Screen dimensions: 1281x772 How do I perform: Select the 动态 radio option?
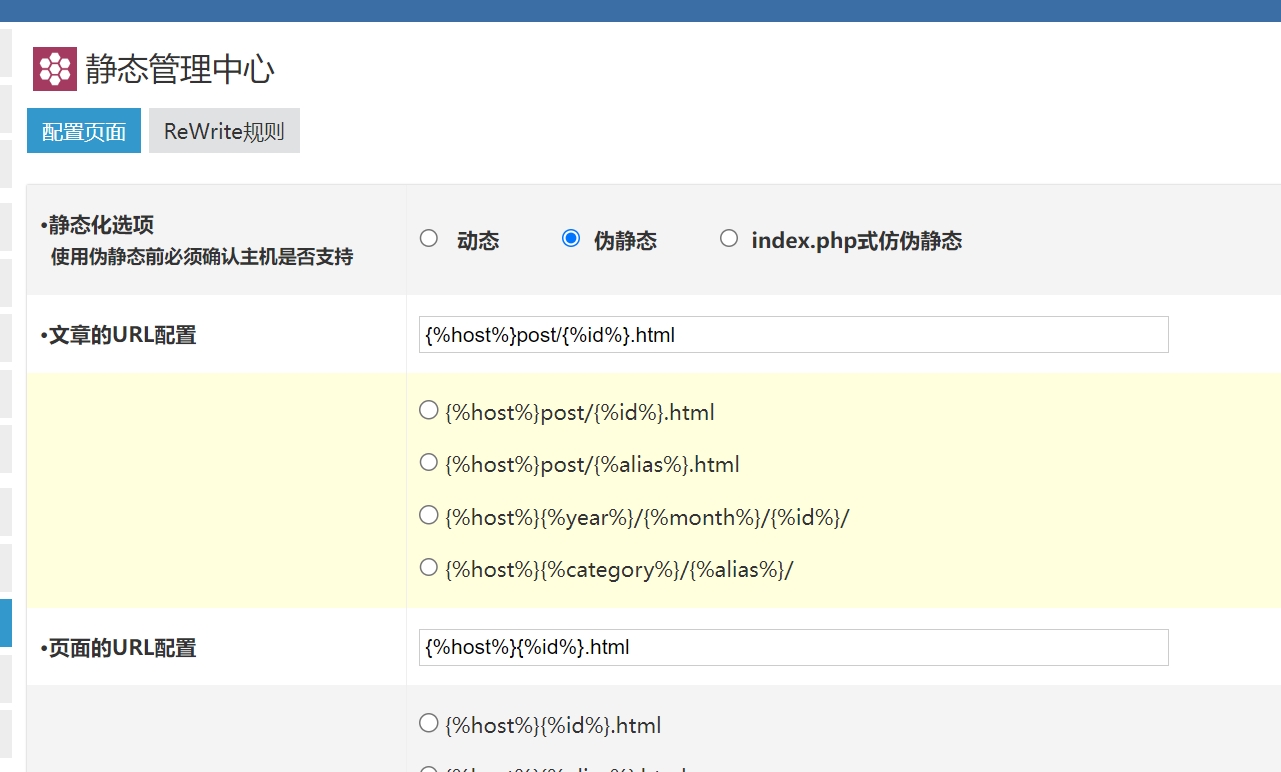click(429, 238)
